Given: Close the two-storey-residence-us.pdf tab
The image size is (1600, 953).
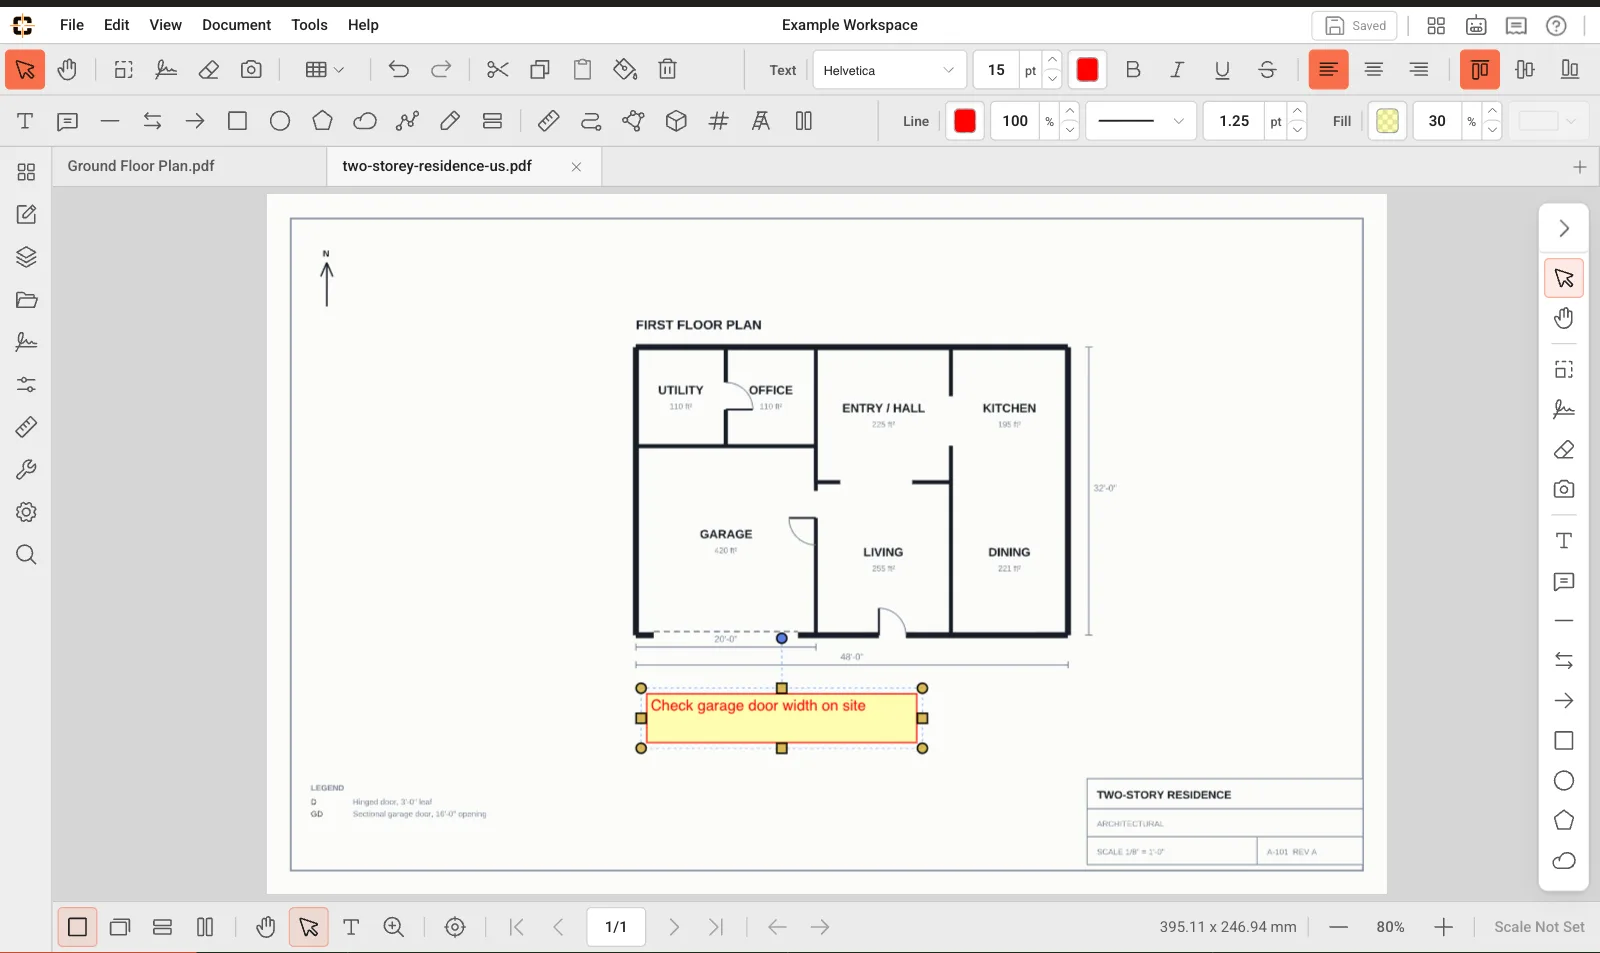Looking at the screenshot, I should tap(576, 167).
